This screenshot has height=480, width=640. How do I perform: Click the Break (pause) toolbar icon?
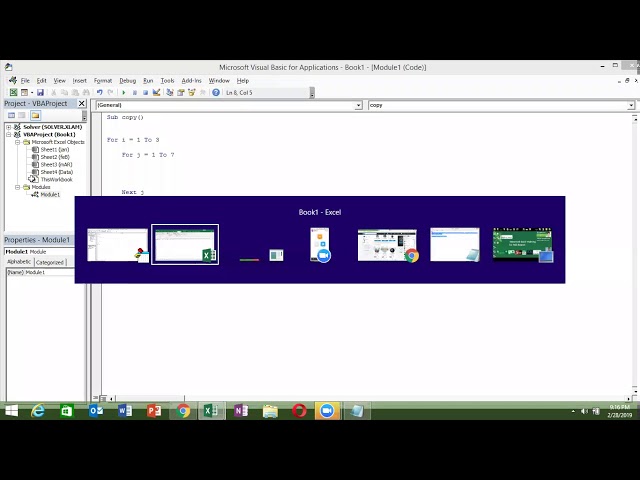click(x=135, y=93)
